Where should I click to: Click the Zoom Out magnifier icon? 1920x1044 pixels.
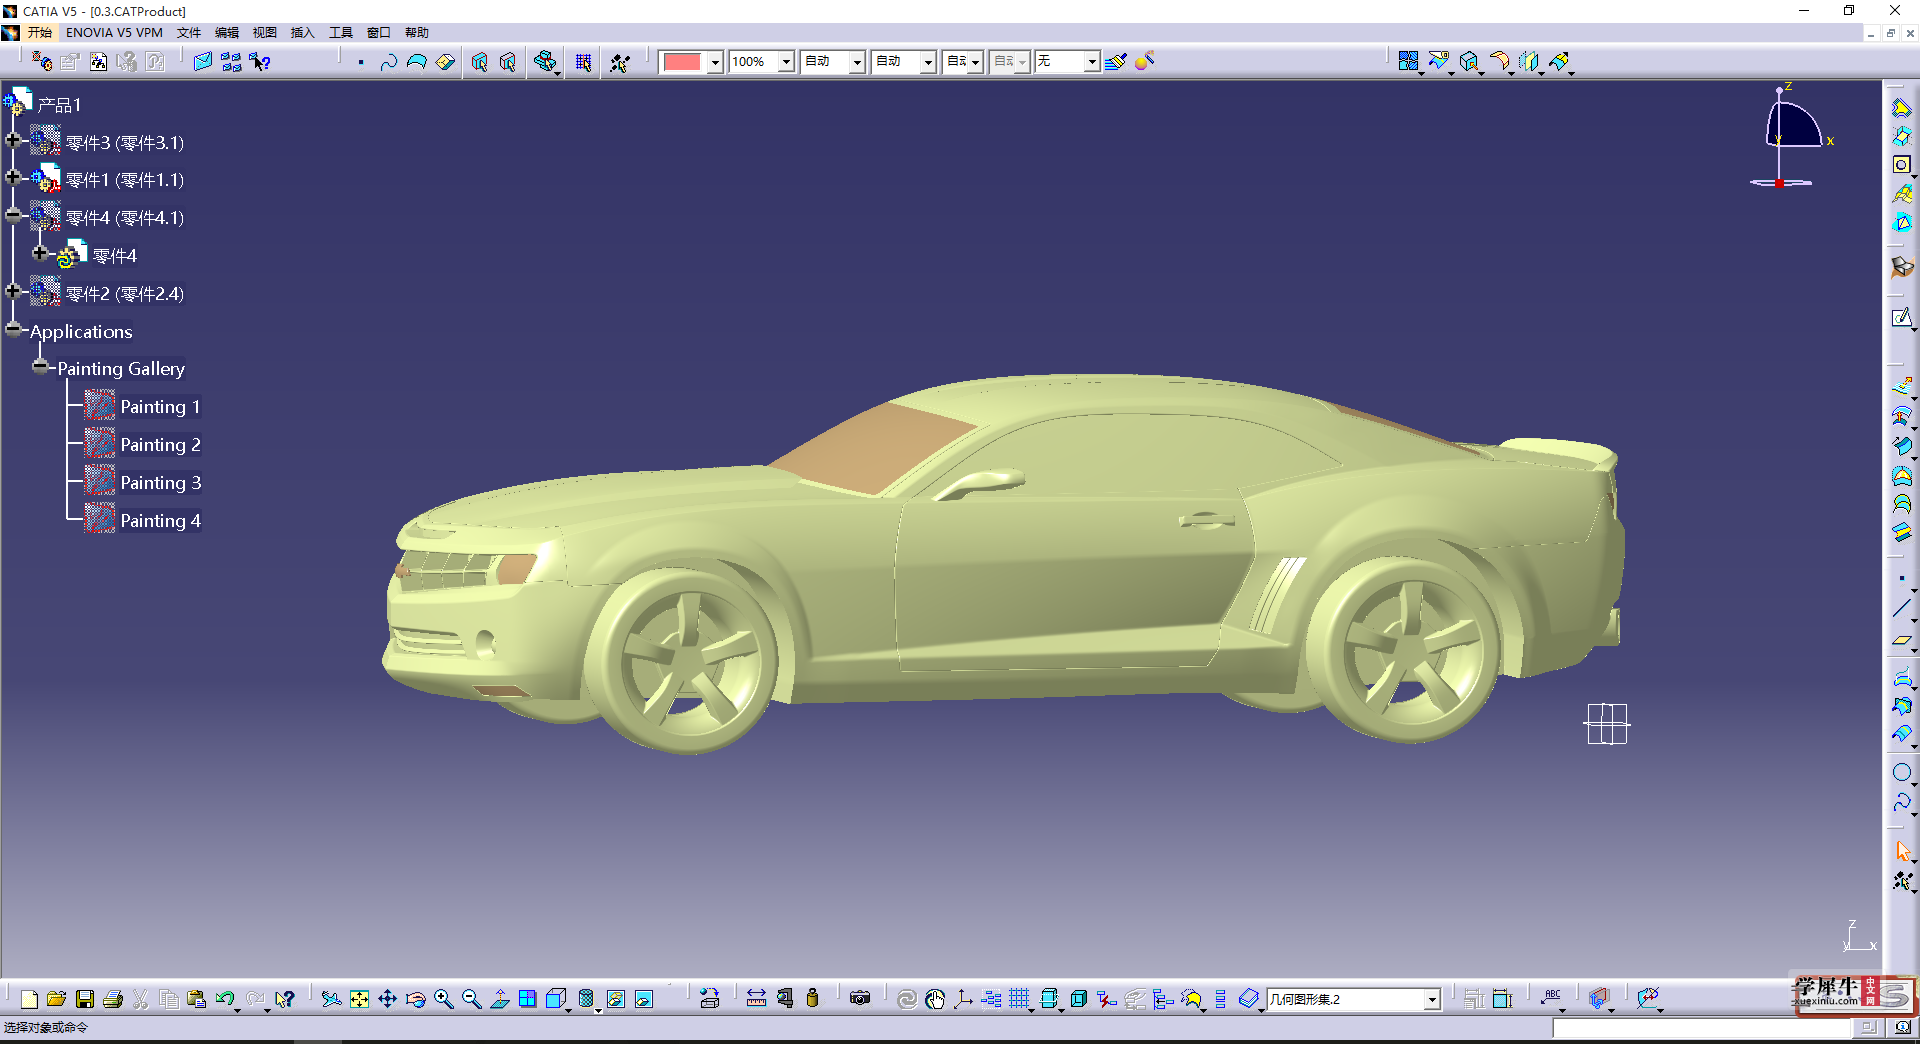pyautogui.click(x=472, y=999)
